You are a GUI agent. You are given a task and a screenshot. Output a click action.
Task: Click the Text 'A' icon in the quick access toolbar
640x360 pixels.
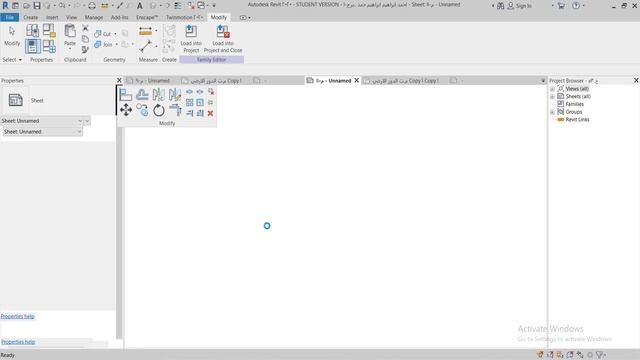(x=140, y=6)
